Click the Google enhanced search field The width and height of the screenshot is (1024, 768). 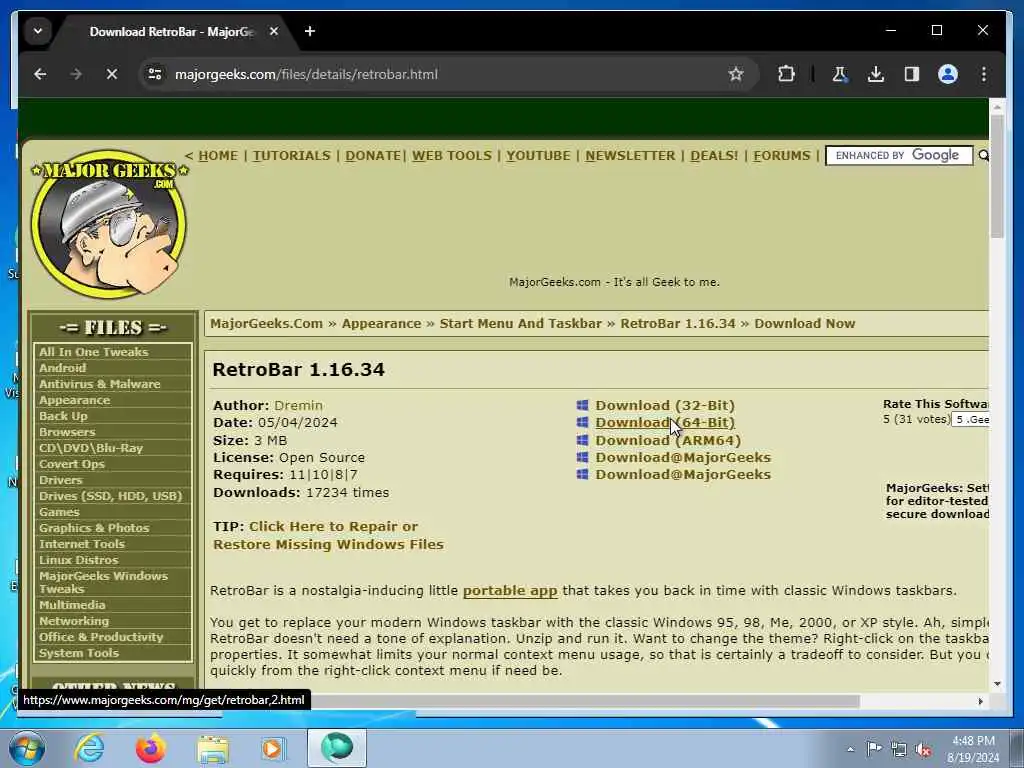point(899,155)
